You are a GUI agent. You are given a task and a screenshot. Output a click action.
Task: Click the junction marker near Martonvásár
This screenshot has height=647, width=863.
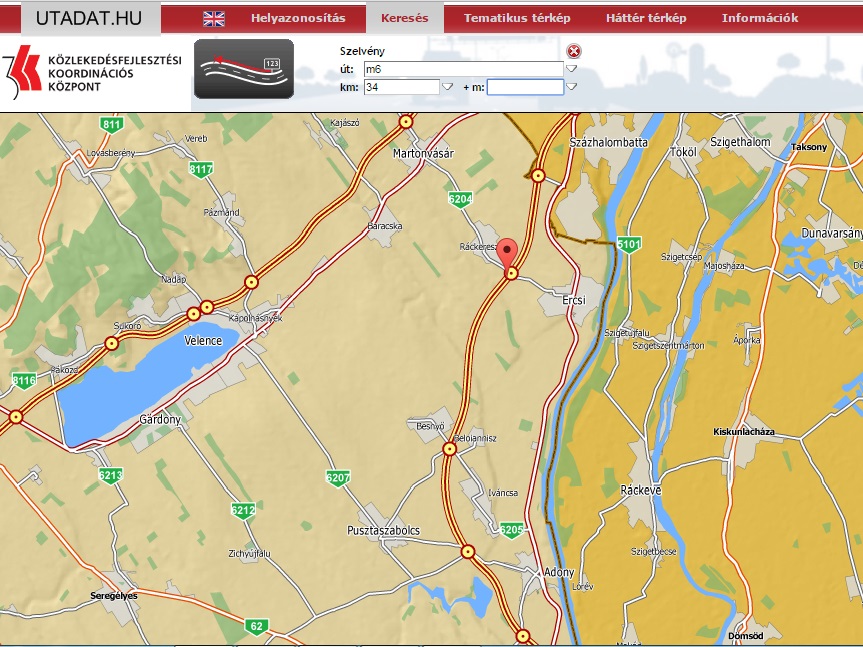click(405, 122)
